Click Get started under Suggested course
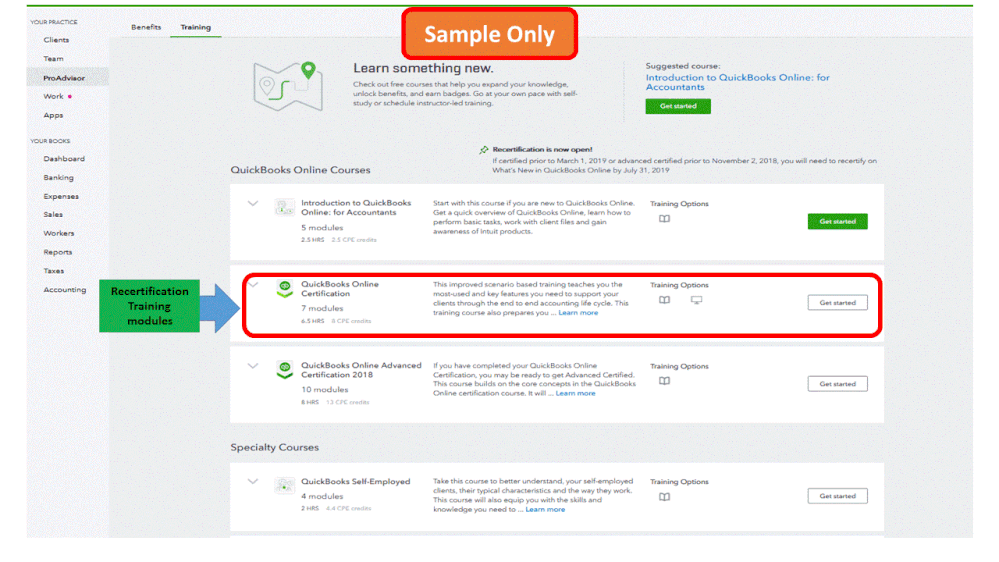999x562 pixels. [678, 106]
